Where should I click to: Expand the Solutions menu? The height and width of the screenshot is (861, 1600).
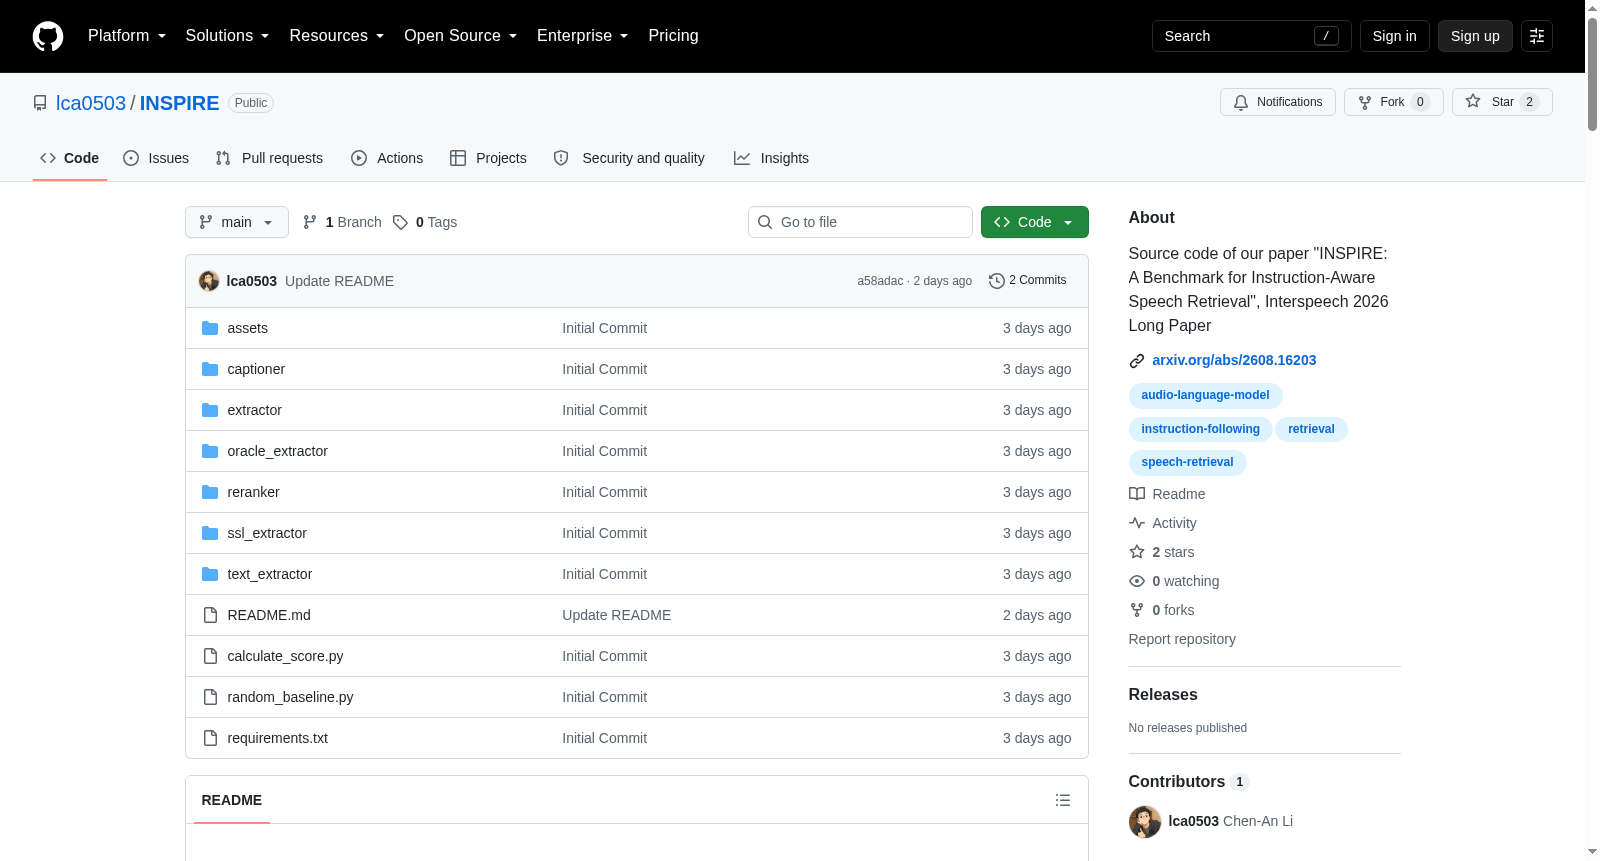[x=227, y=36]
